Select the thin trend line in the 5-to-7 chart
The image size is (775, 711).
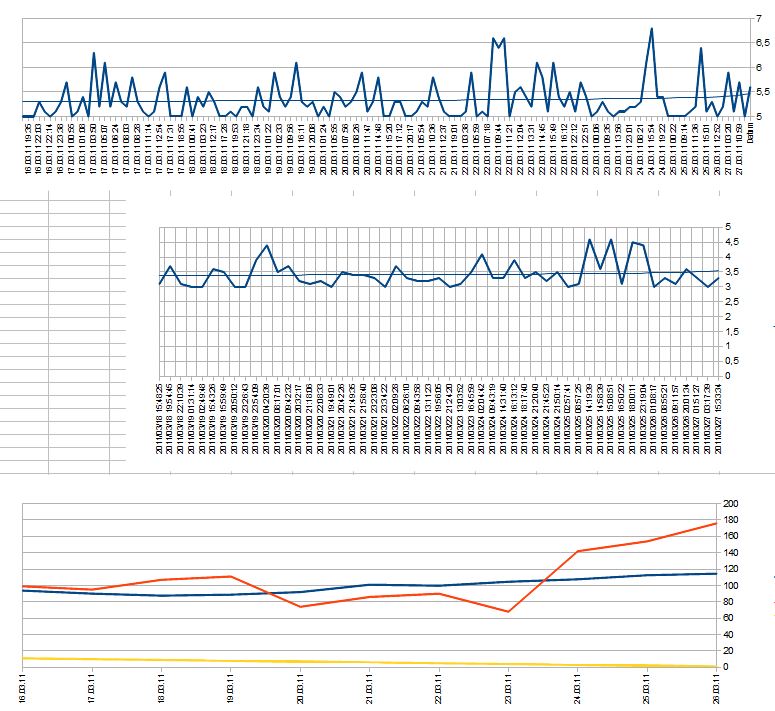click(387, 100)
